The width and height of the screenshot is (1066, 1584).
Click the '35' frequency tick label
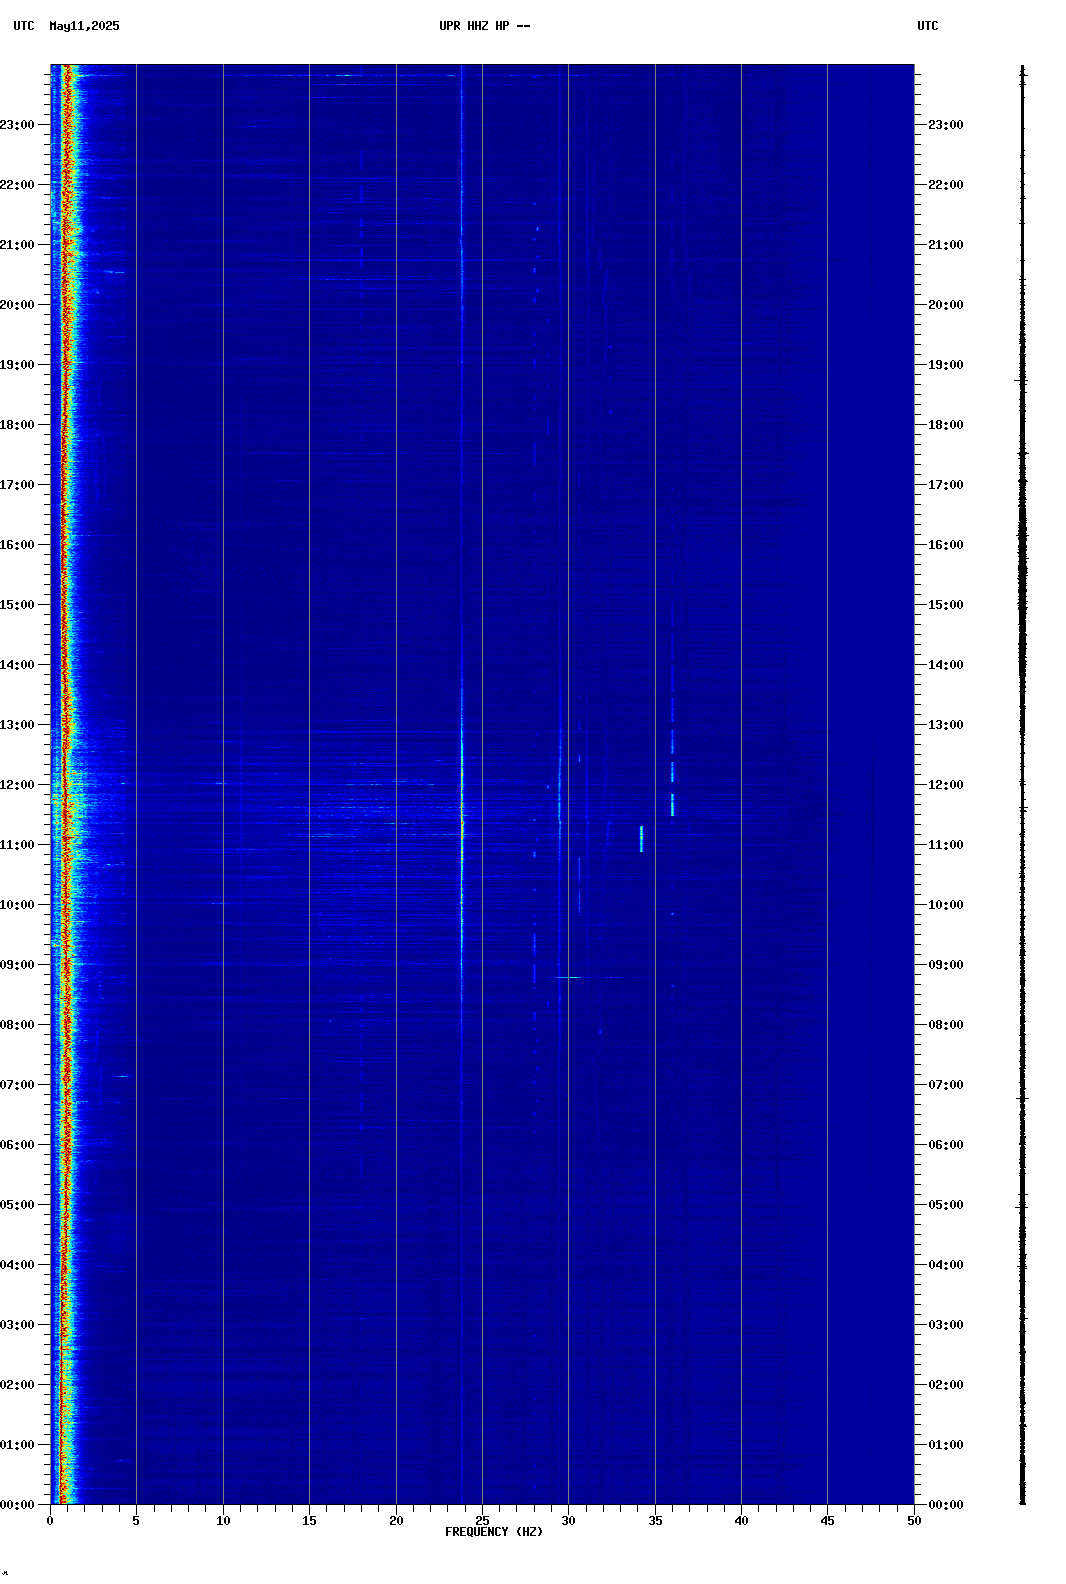[655, 1521]
